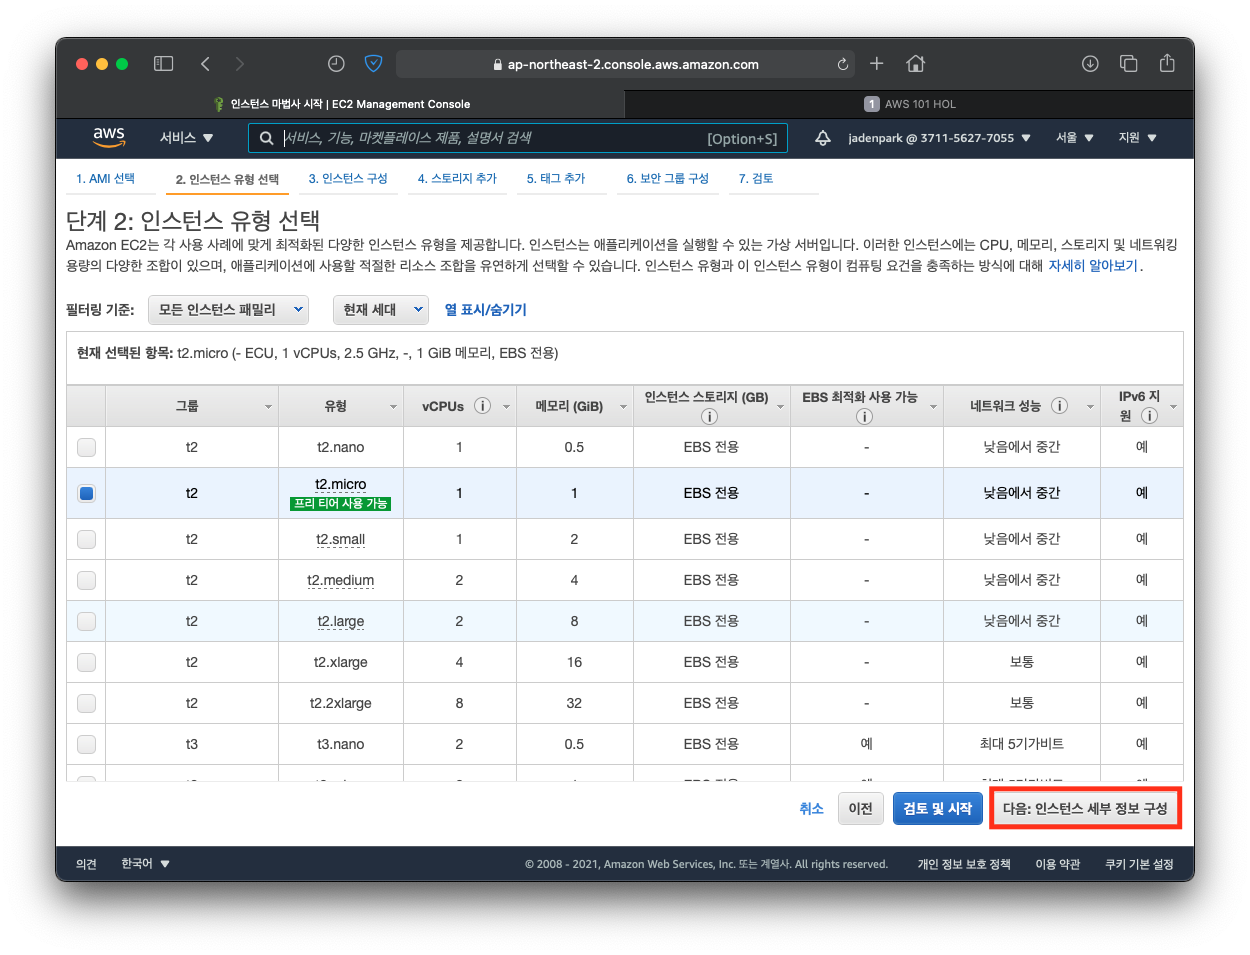Click the 의견 feedback link in footer
Image resolution: width=1250 pixels, height=955 pixels.
(87, 864)
